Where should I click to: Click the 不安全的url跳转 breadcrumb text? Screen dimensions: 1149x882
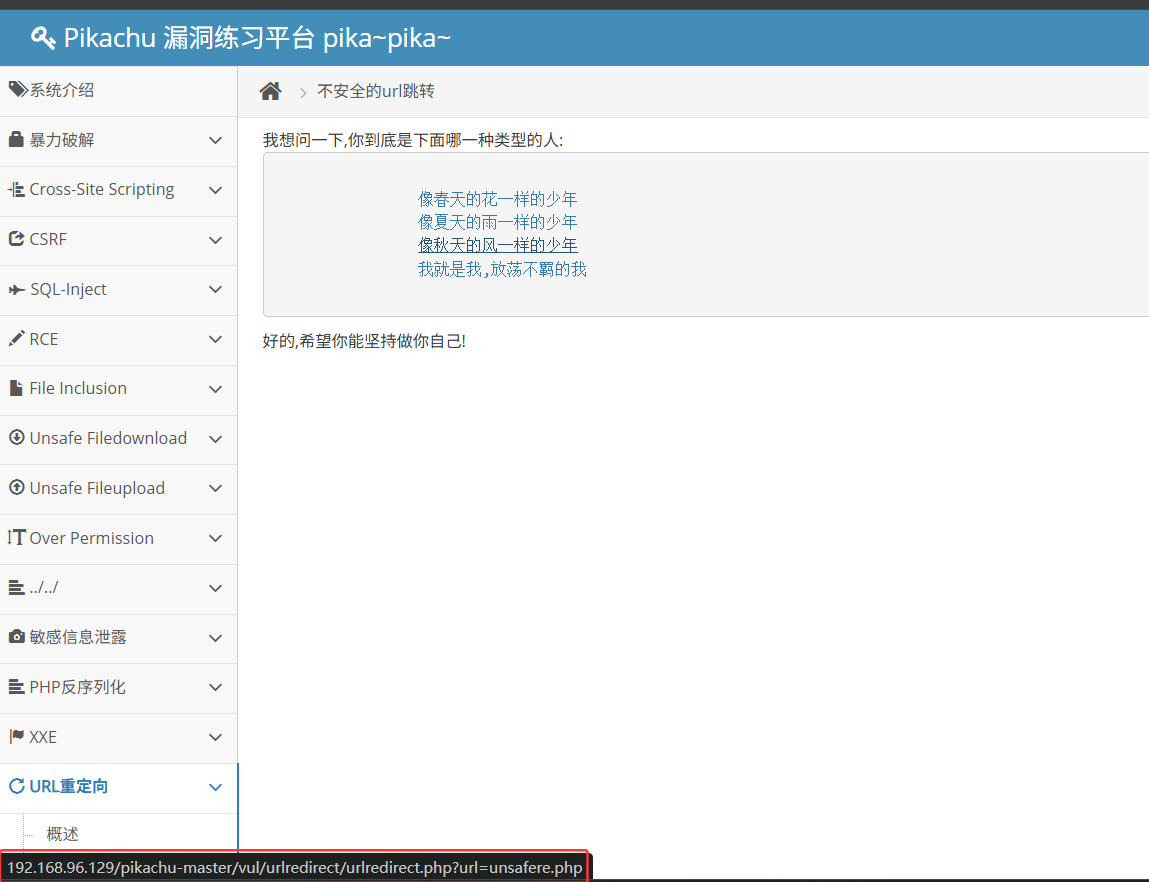[x=376, y=91]
